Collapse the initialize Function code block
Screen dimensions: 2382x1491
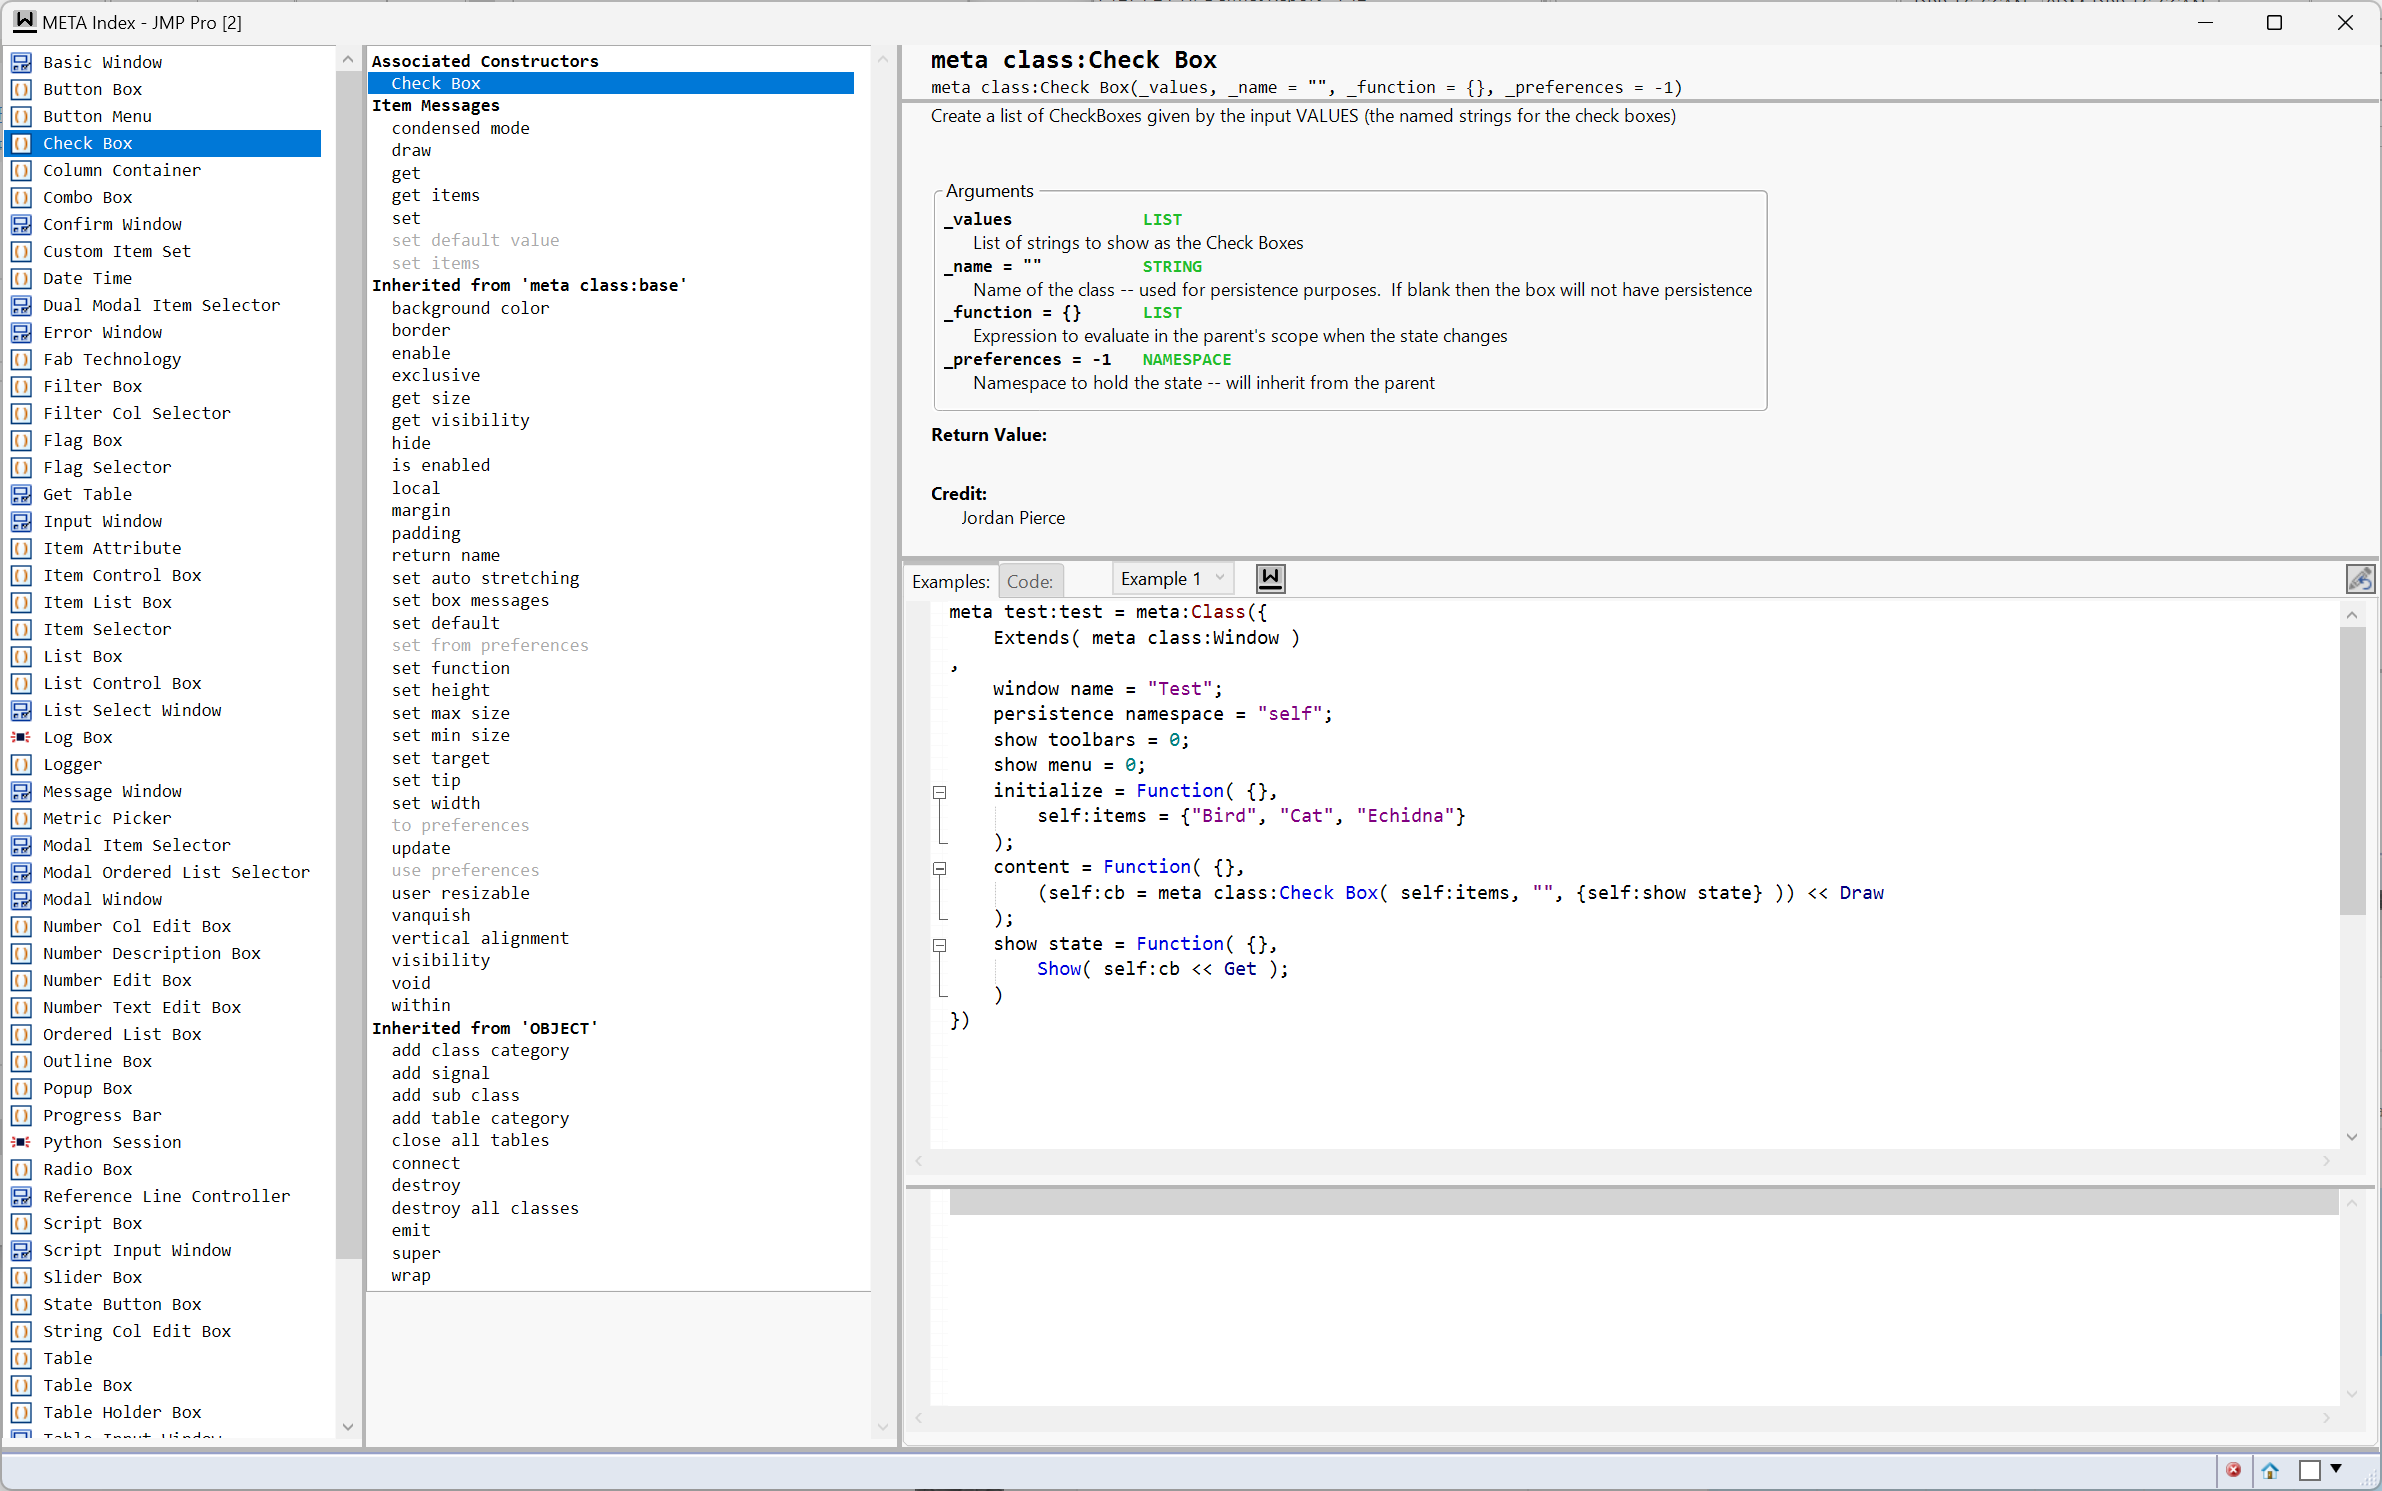[939, 792]
